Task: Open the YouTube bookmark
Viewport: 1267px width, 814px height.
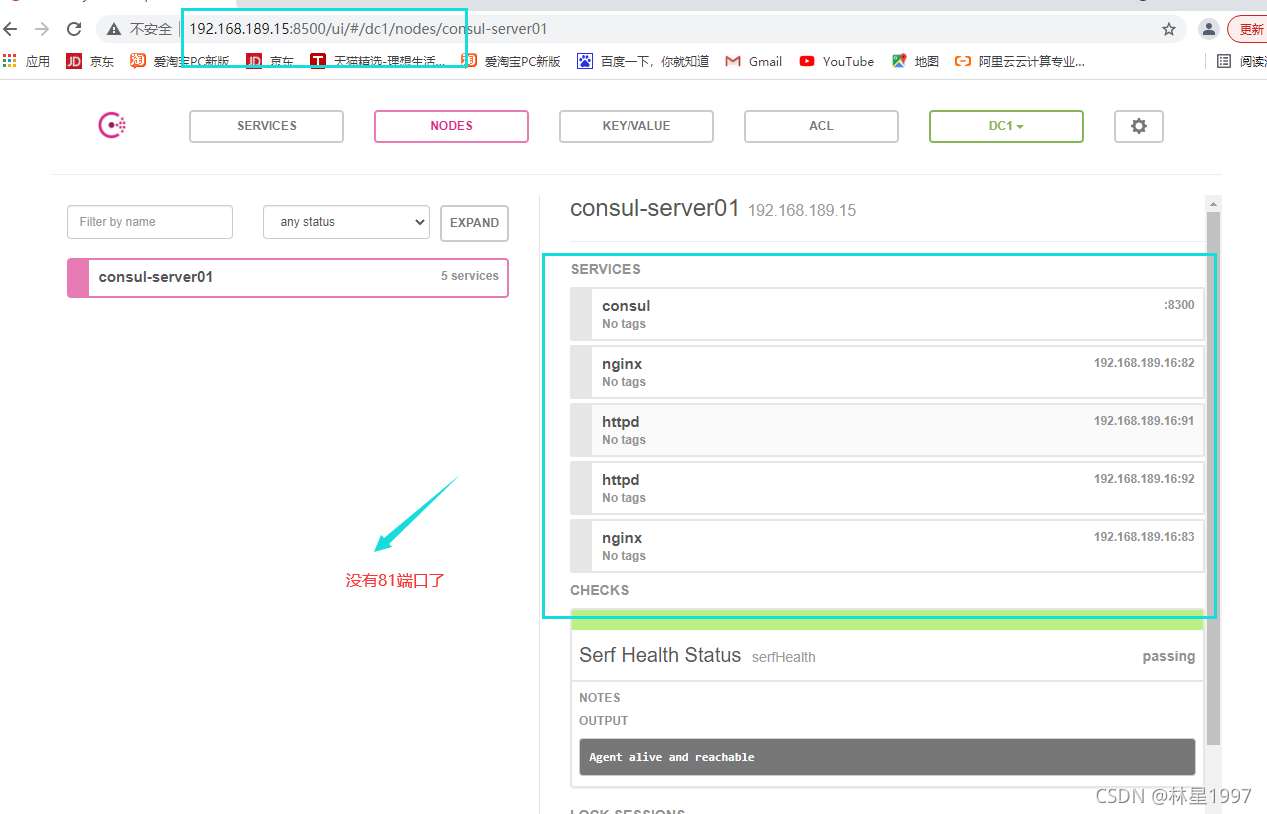Action: 837,61
